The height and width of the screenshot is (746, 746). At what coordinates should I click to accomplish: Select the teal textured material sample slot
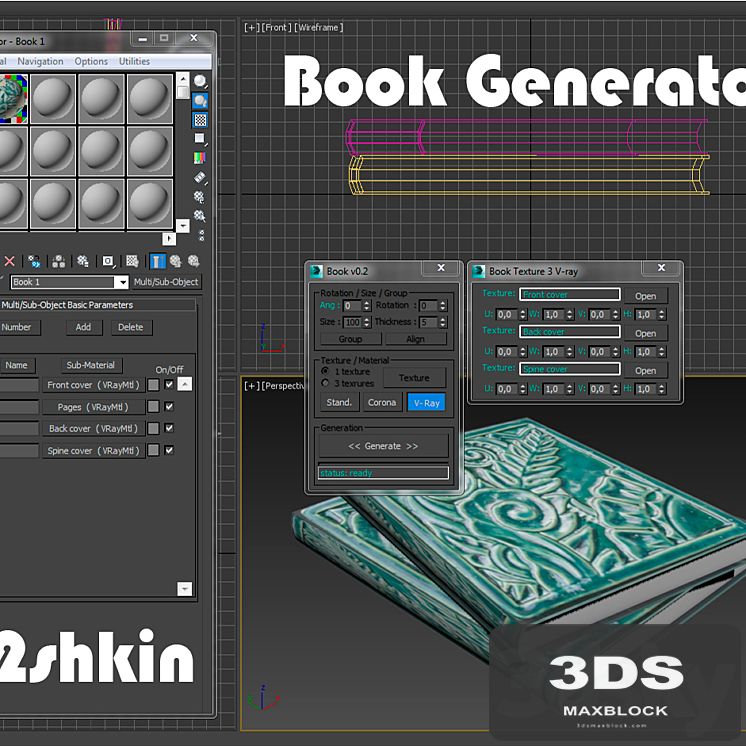click(12, 99)
